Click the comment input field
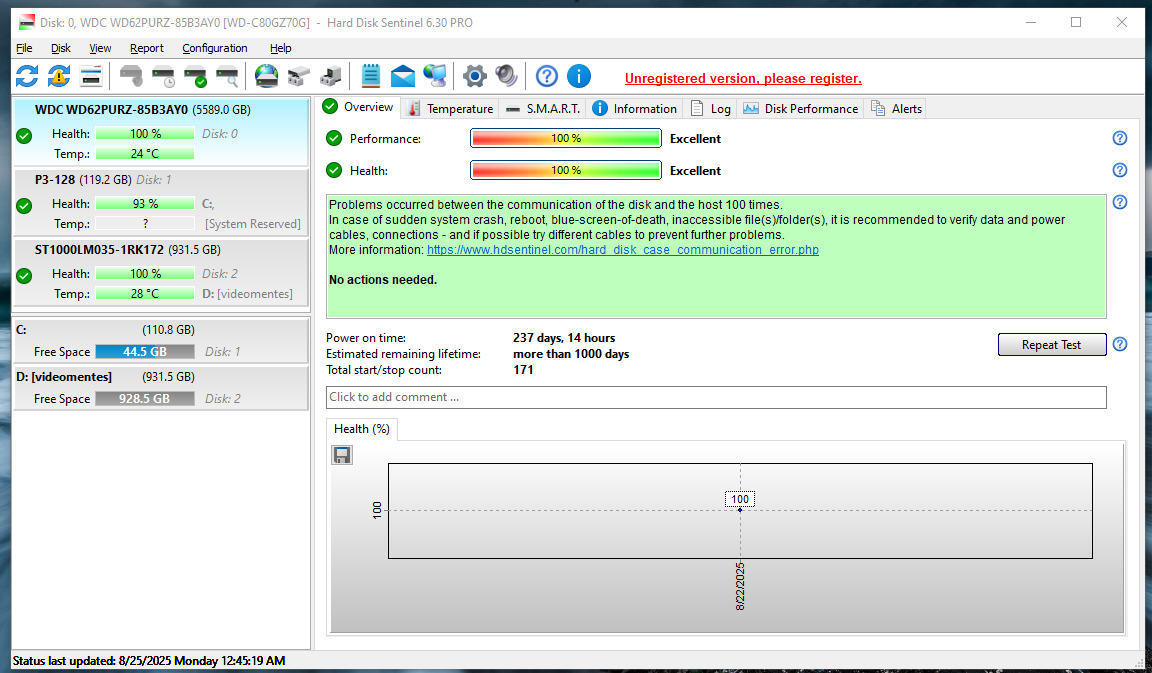This screenshot has height=673, width=1152. pos(716,397)
